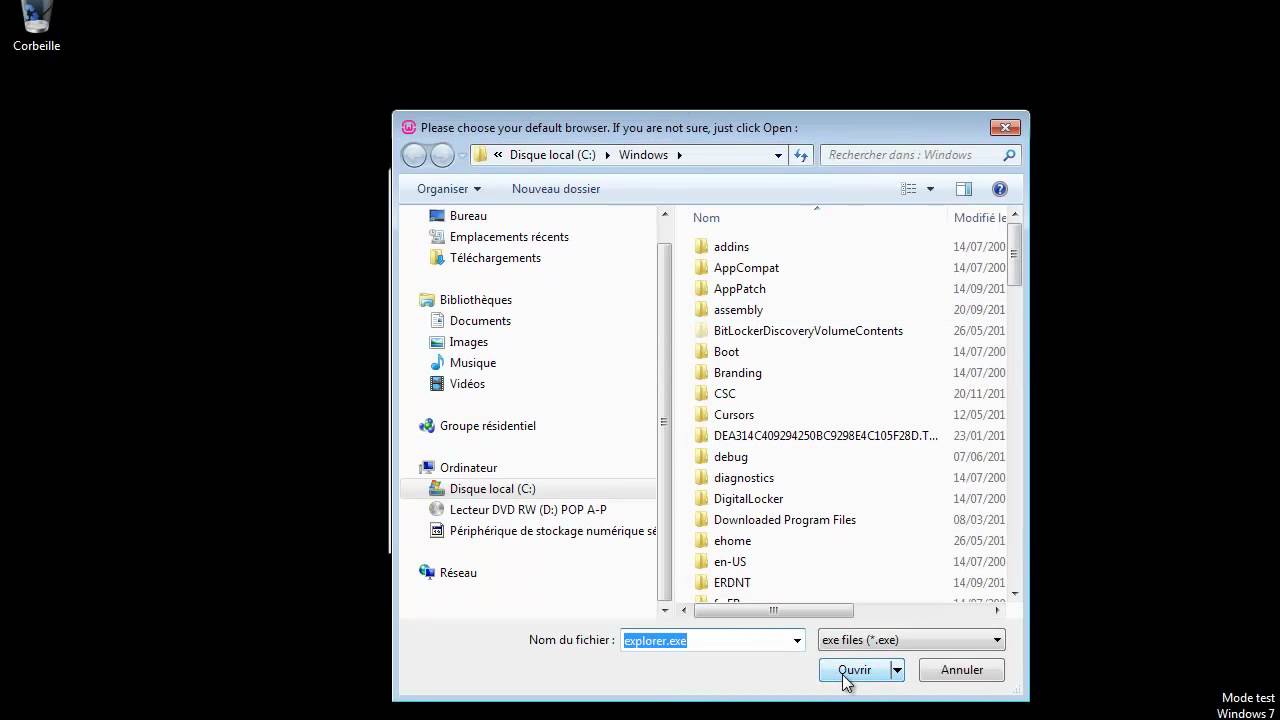
Task: Select Bureau in the navigation pane
Action: [x=468, y=216]
